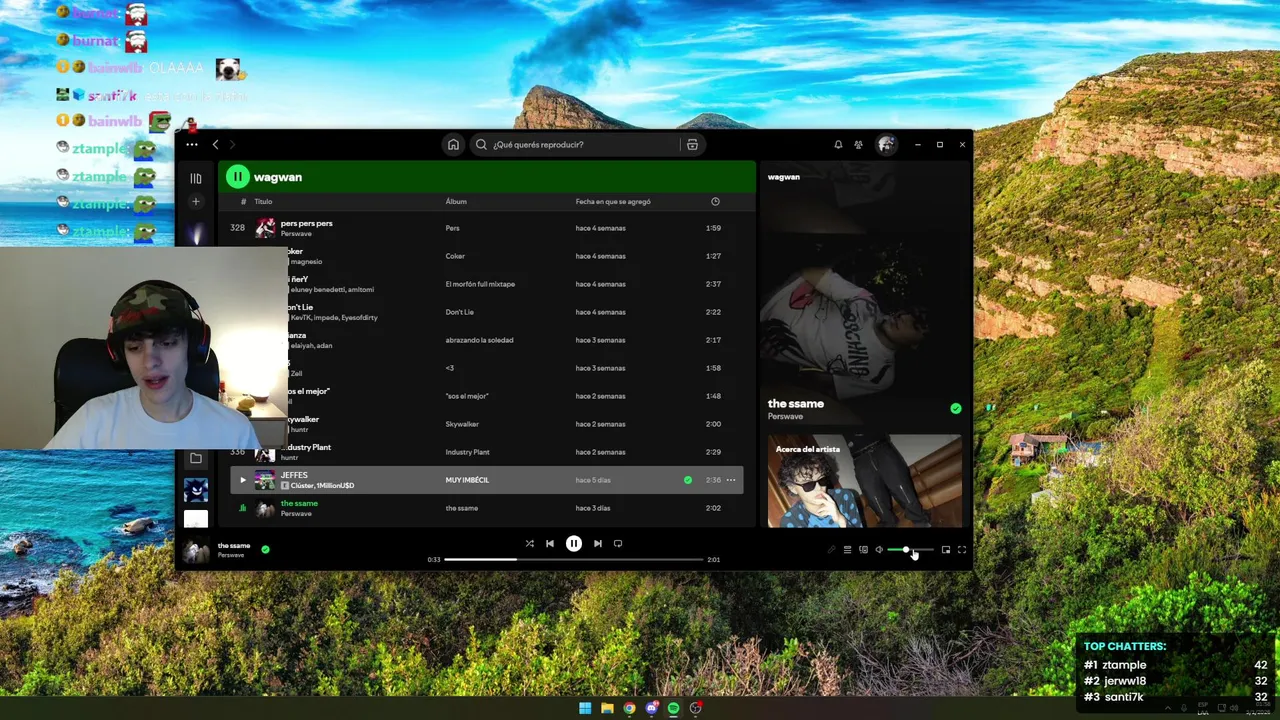Image resolution: width=1280 pixels, height=720 pixels.
Task: Open the connect to device icon
Action: tap(863, 550)
